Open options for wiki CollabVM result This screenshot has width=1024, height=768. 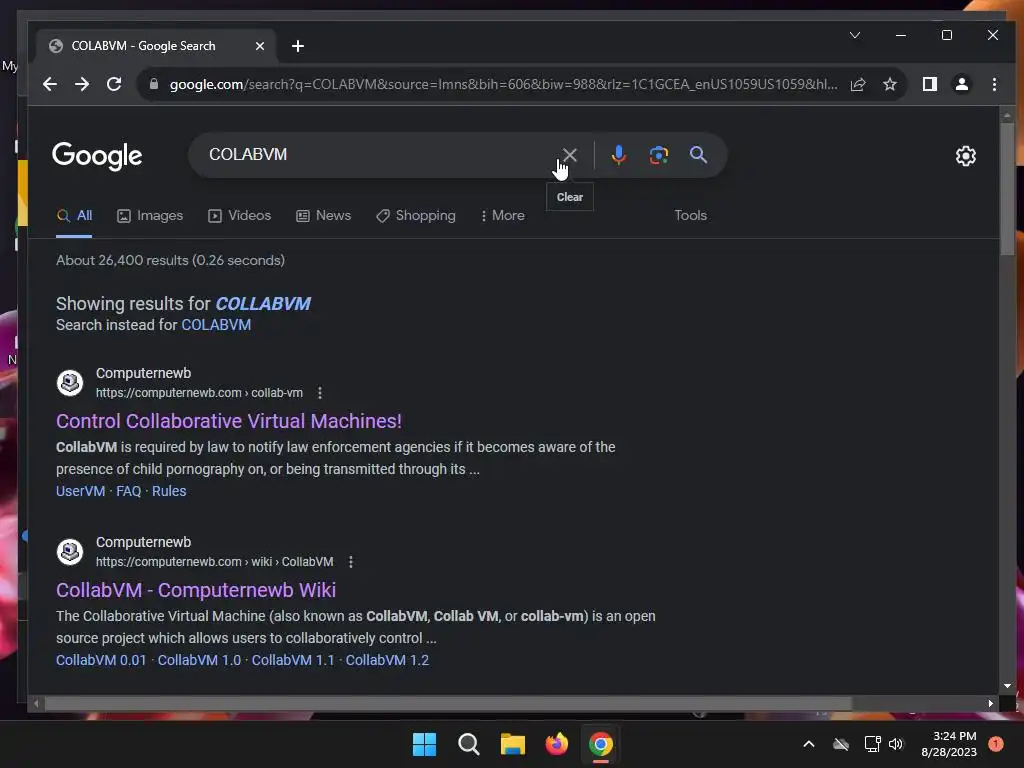351,562
